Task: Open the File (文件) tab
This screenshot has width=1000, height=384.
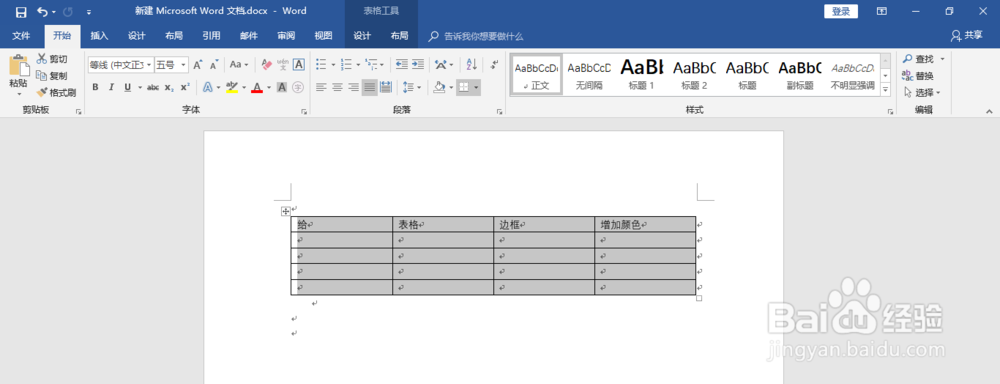Action: click(x=21, y=36)
